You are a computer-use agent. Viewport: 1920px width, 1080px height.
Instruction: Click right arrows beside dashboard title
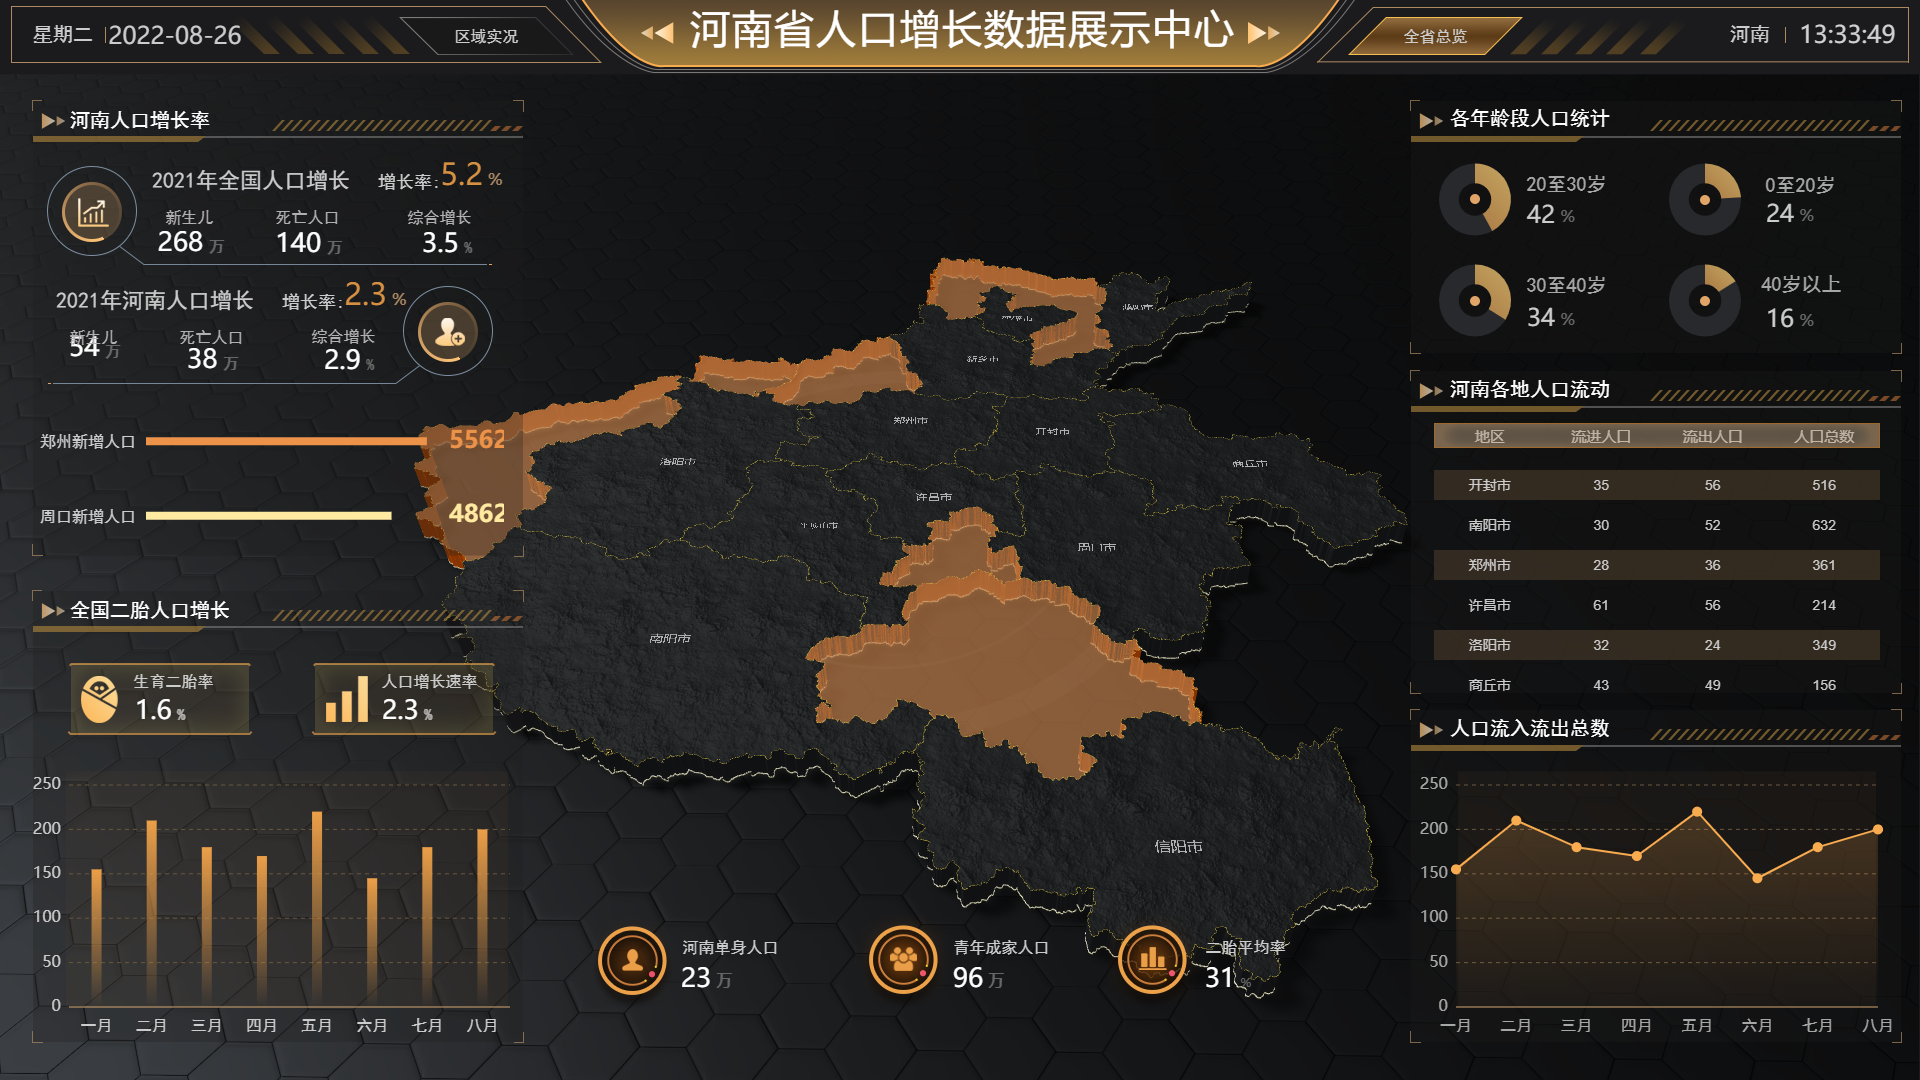(x=1264, y=33)
